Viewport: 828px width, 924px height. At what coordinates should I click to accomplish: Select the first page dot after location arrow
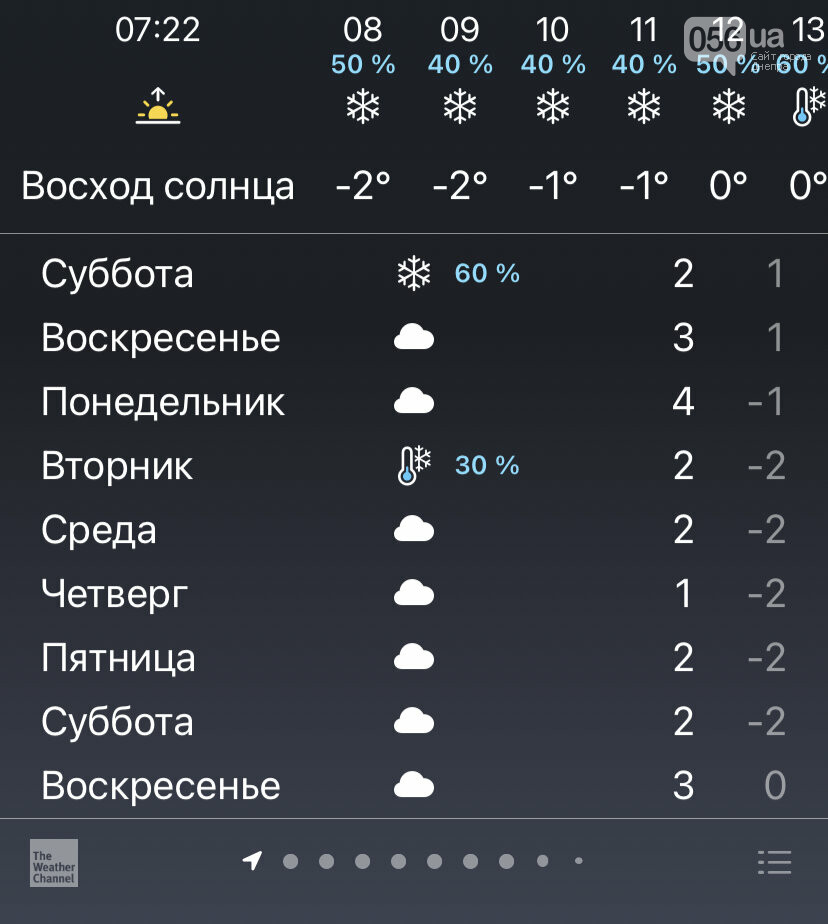291,862
